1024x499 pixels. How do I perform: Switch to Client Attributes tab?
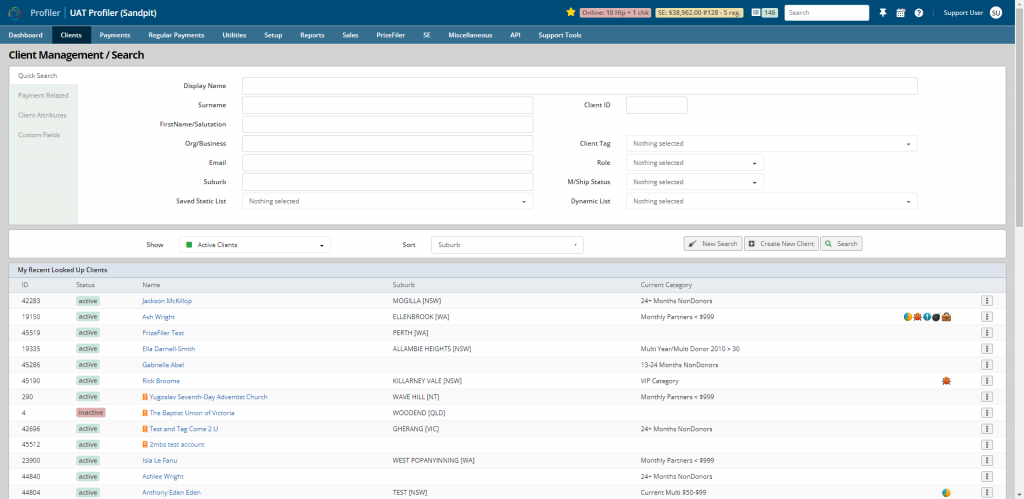click(x=42, y=115)
